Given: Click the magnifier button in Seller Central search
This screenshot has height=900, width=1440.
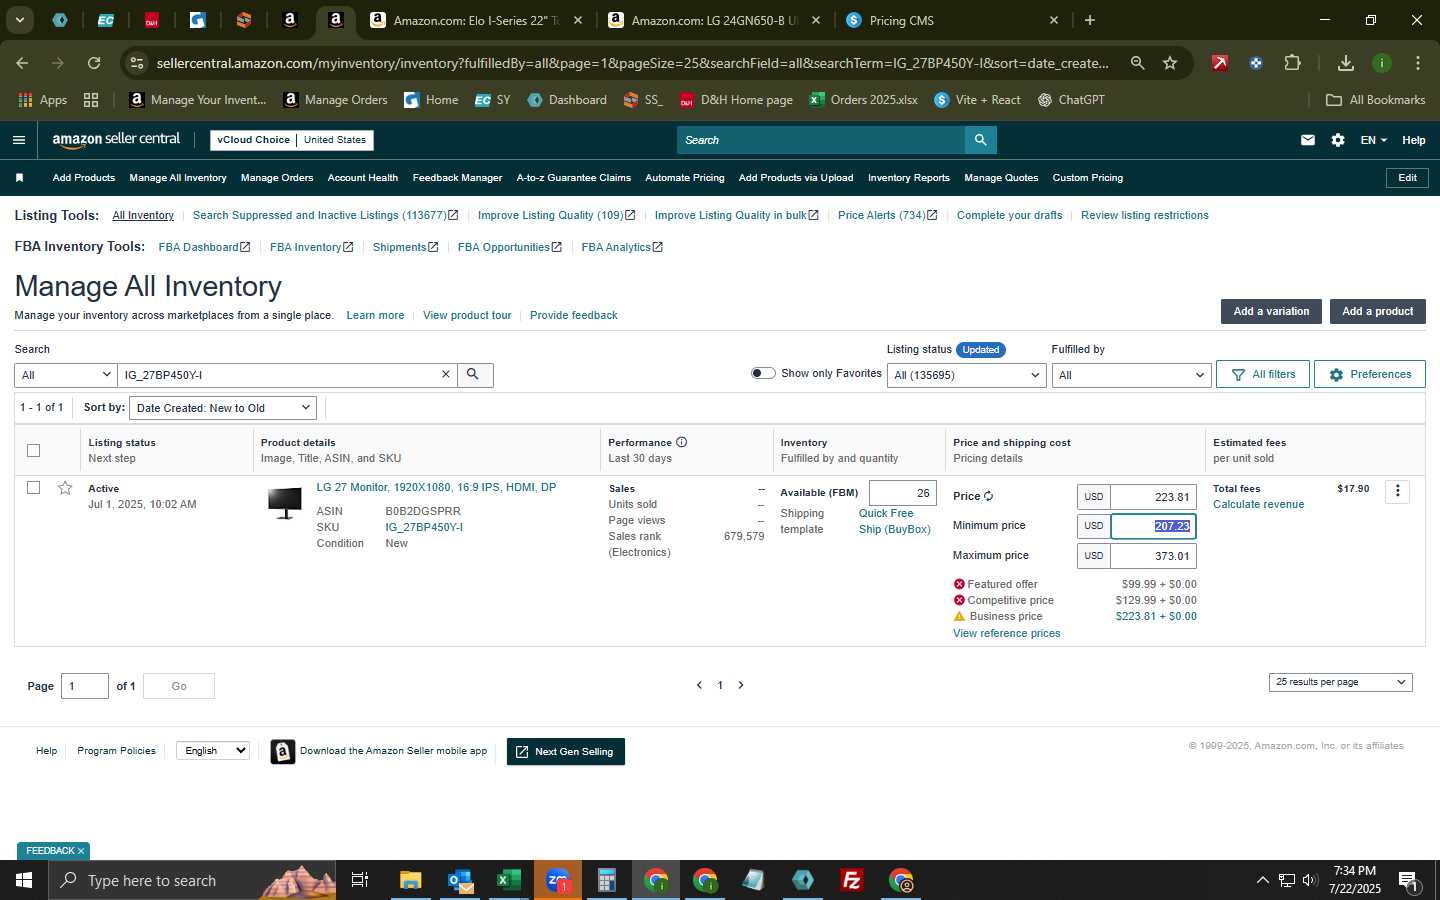Looking at the screenshot, I should [x=980, y=140].
